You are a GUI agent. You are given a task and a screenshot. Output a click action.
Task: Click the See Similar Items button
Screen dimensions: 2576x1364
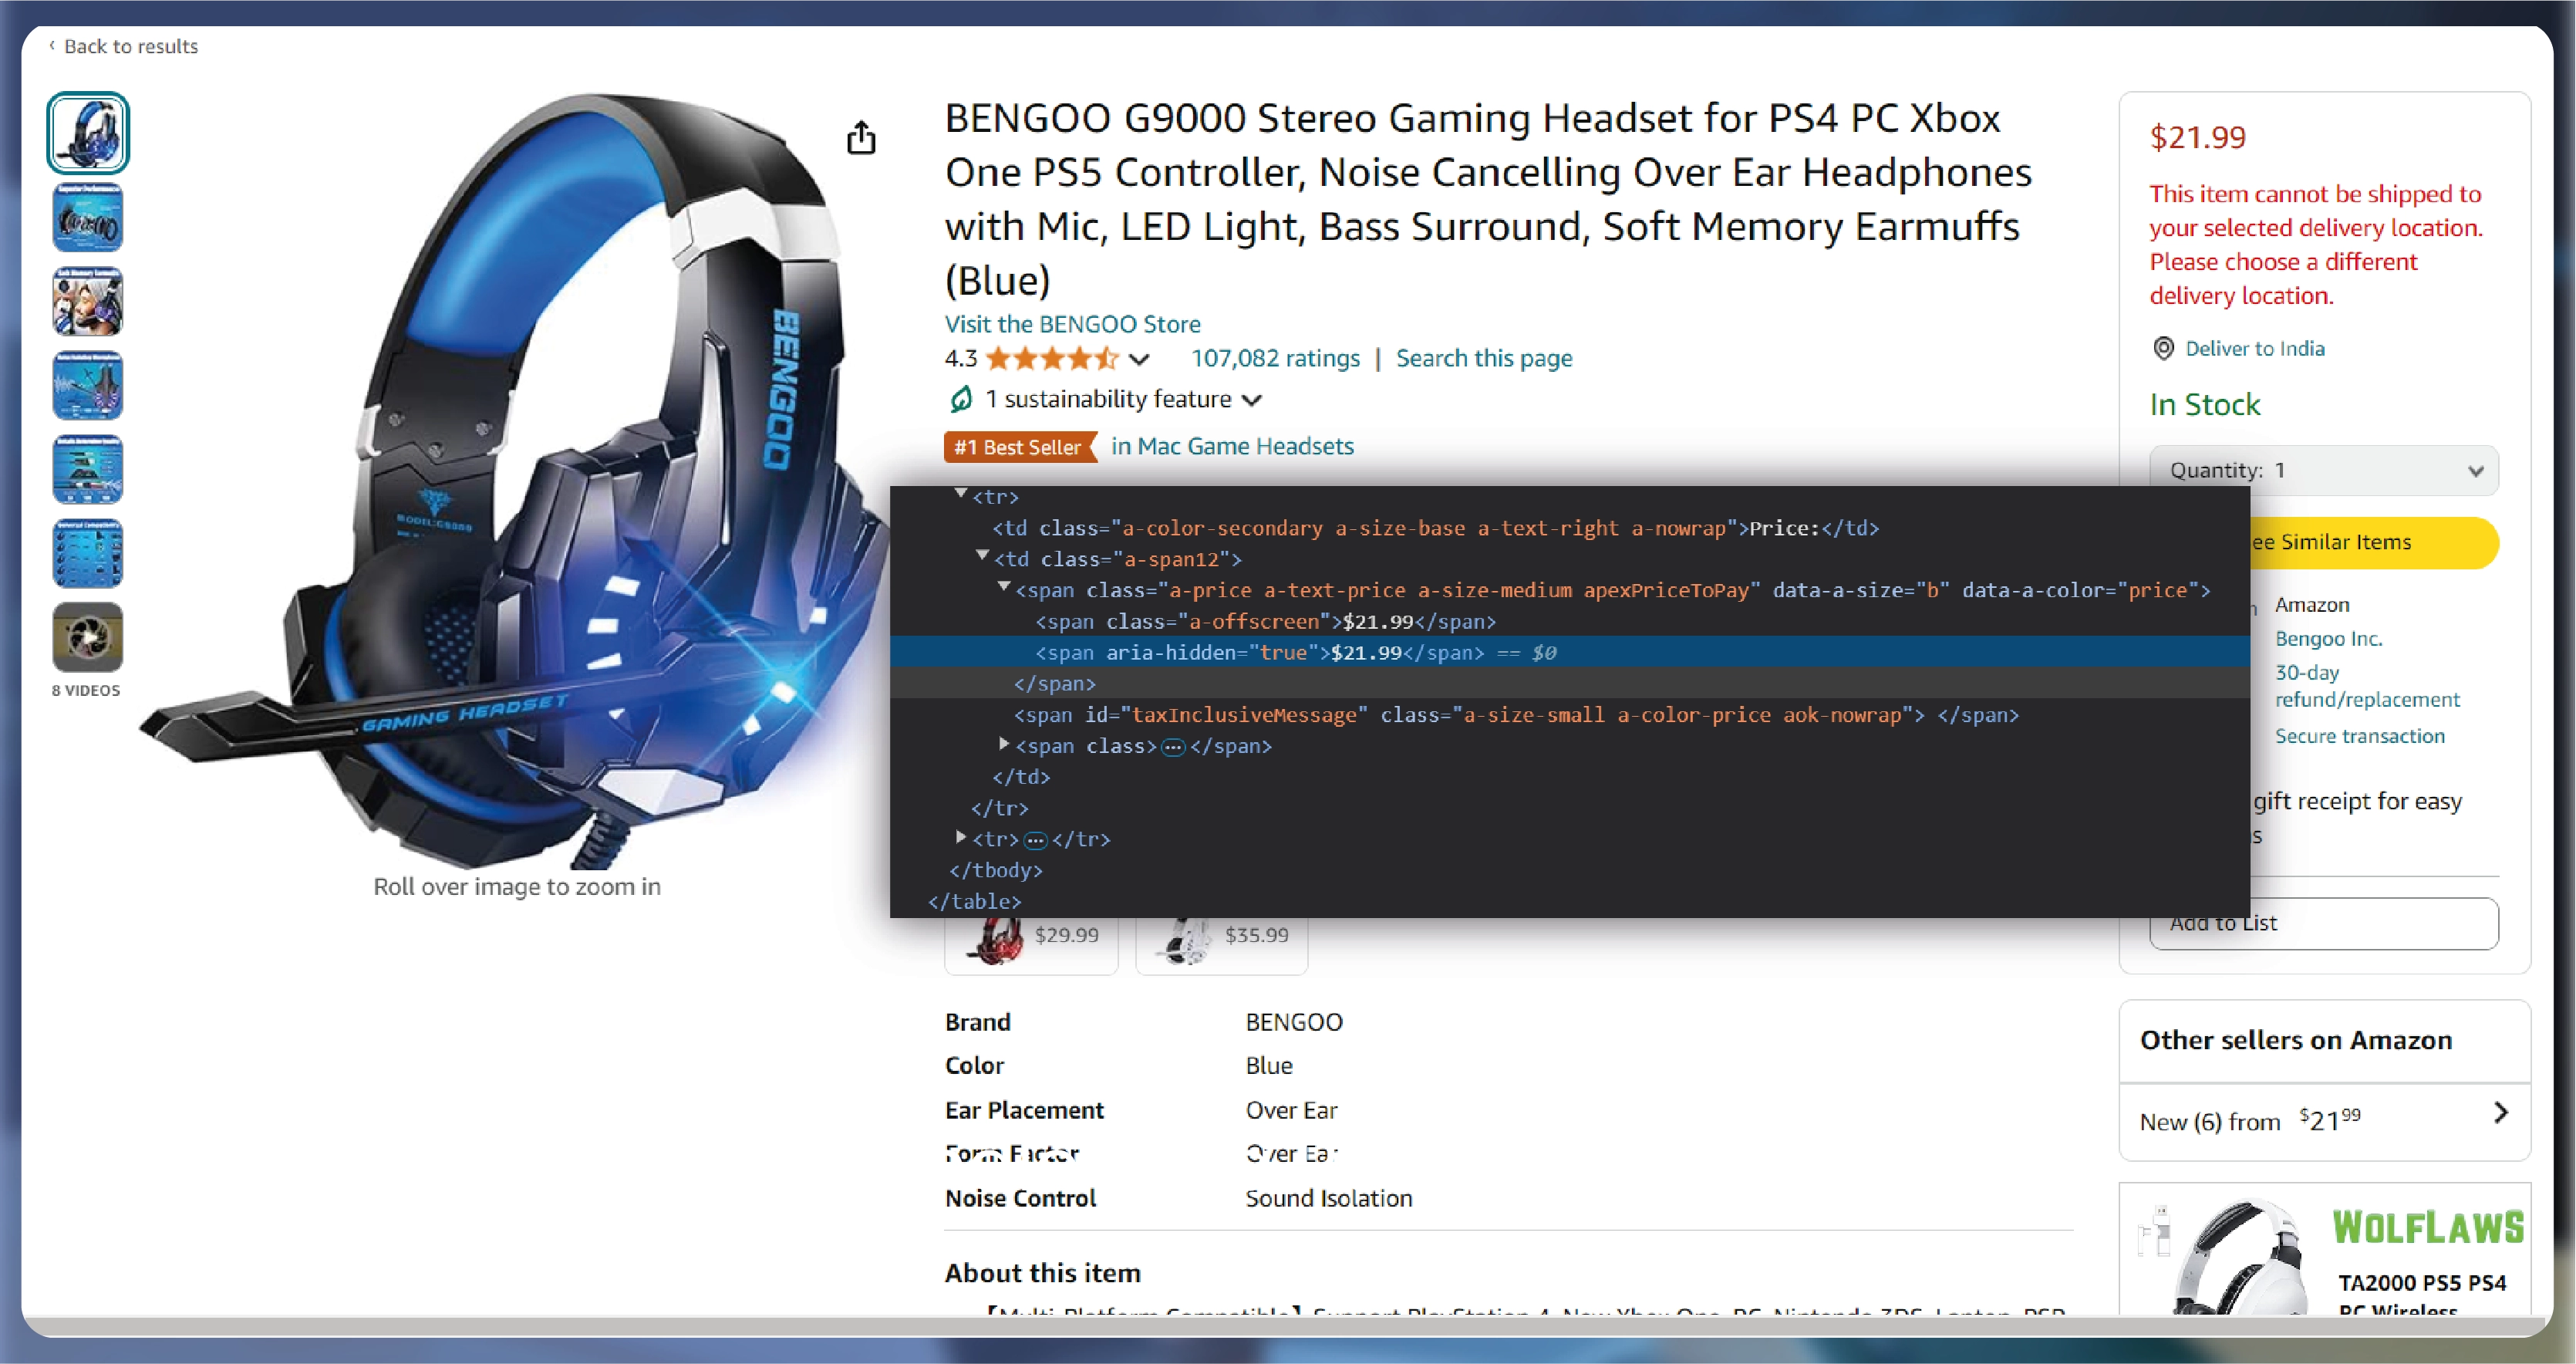click(2374, 542)
